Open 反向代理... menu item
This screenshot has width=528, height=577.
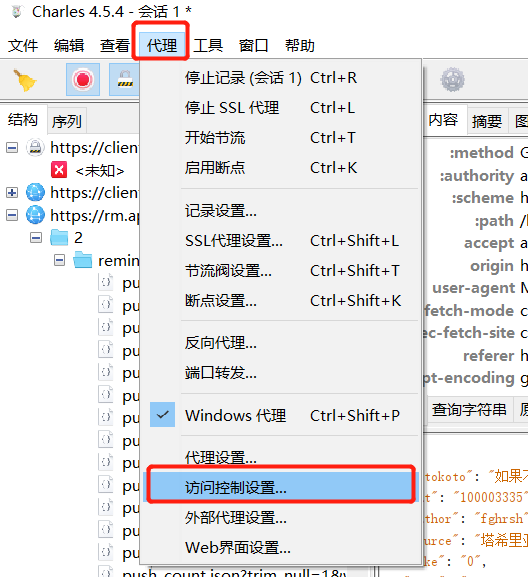coord(280,343)
